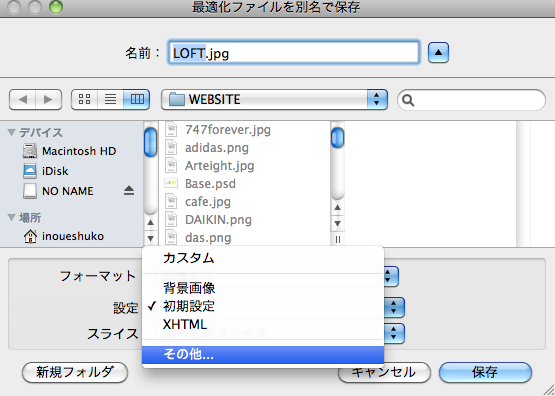Open the スライス dropdown arrows

(394, 333)
